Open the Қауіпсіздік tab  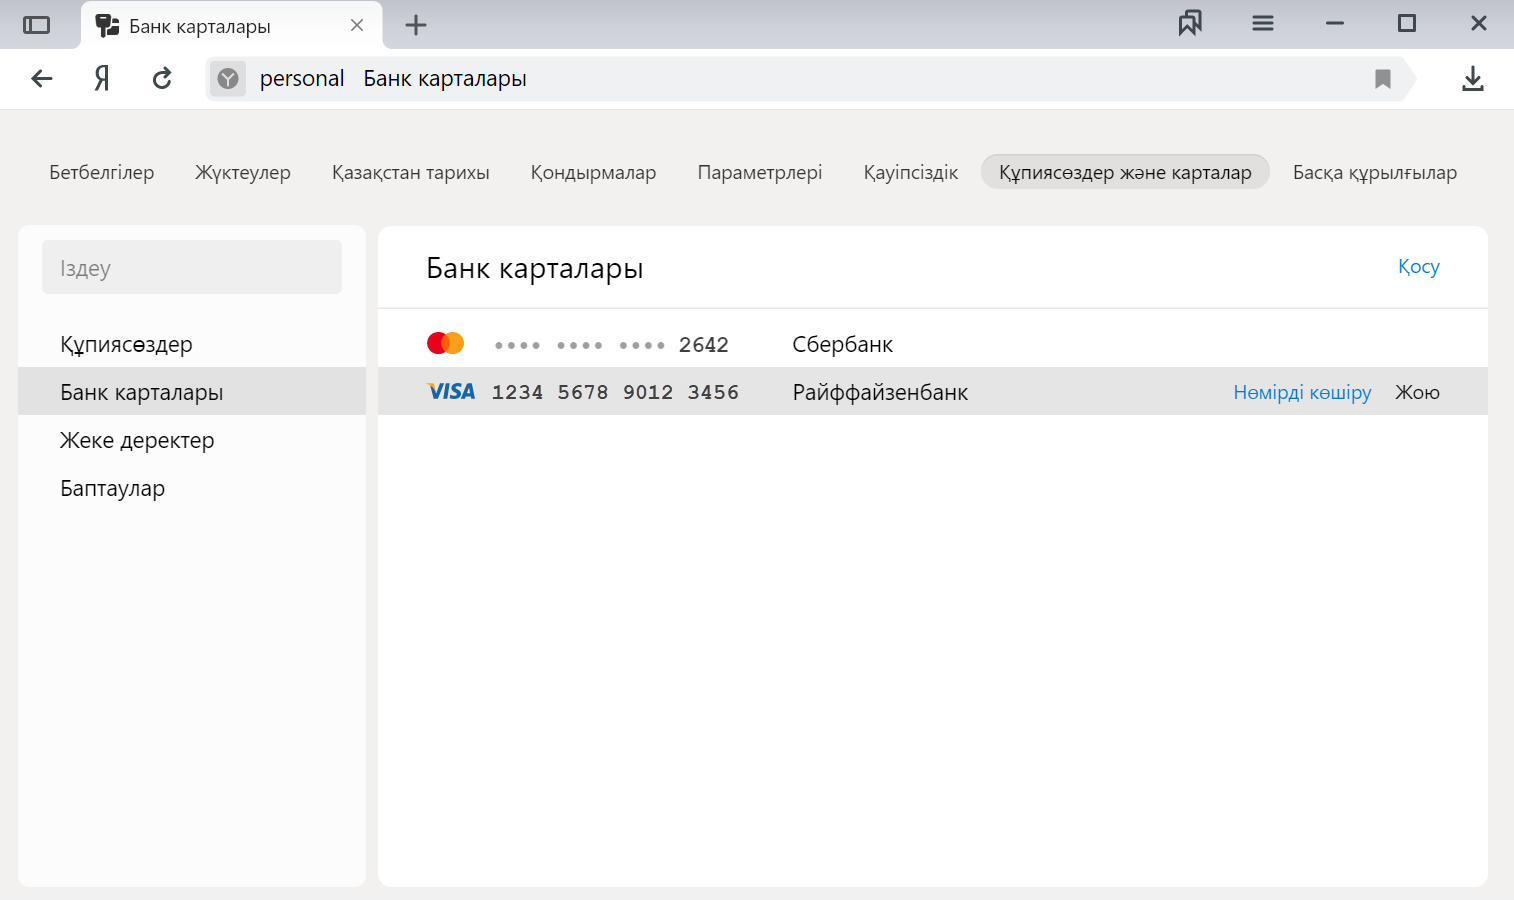pyautogui.click(x=911, y=172)
